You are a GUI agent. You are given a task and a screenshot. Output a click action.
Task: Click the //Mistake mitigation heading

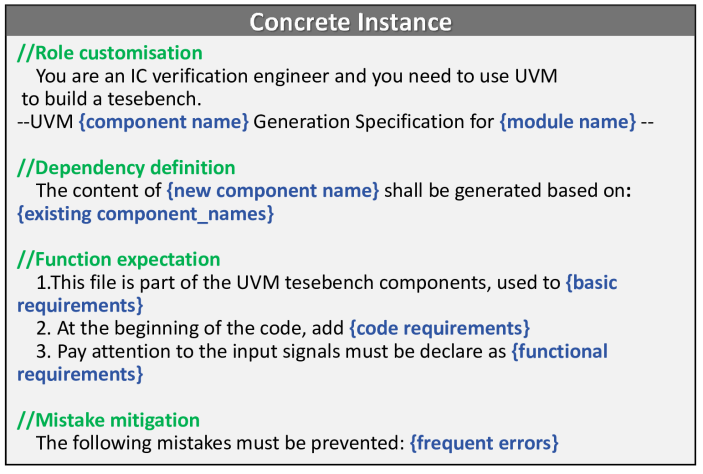(108, 420)
